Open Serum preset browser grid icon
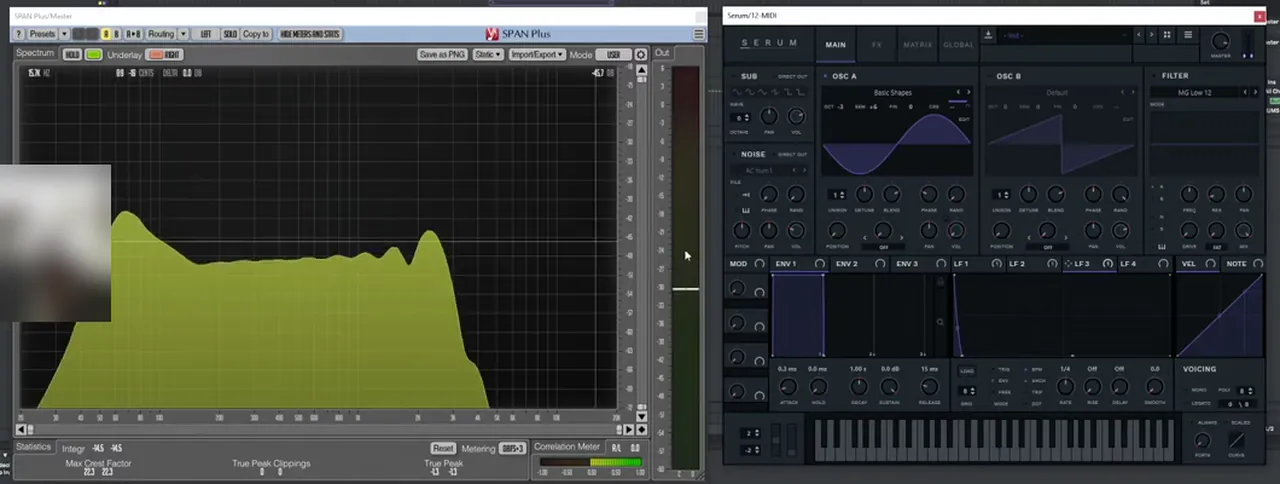 point(1167,34)
